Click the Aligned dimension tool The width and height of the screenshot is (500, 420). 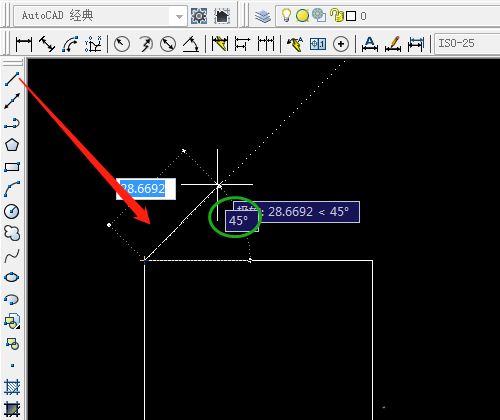click(47, 44)
